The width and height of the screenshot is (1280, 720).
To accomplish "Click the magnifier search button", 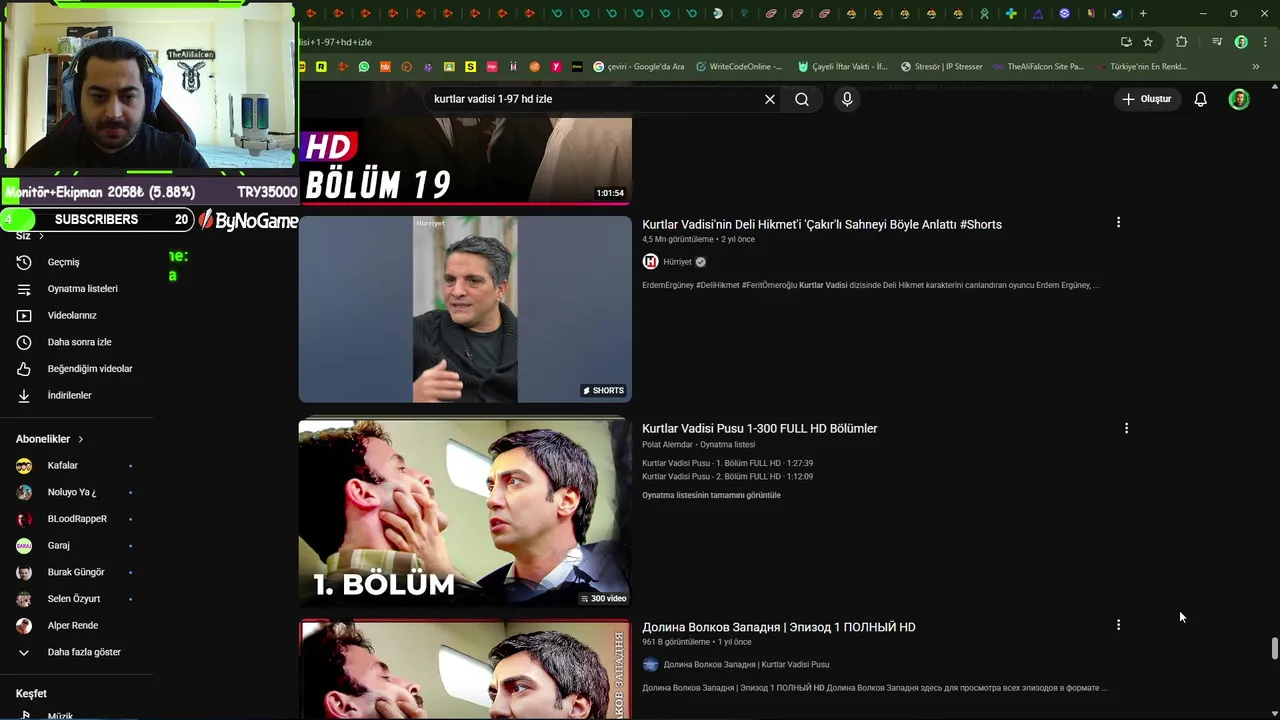I will coord(802,99).
